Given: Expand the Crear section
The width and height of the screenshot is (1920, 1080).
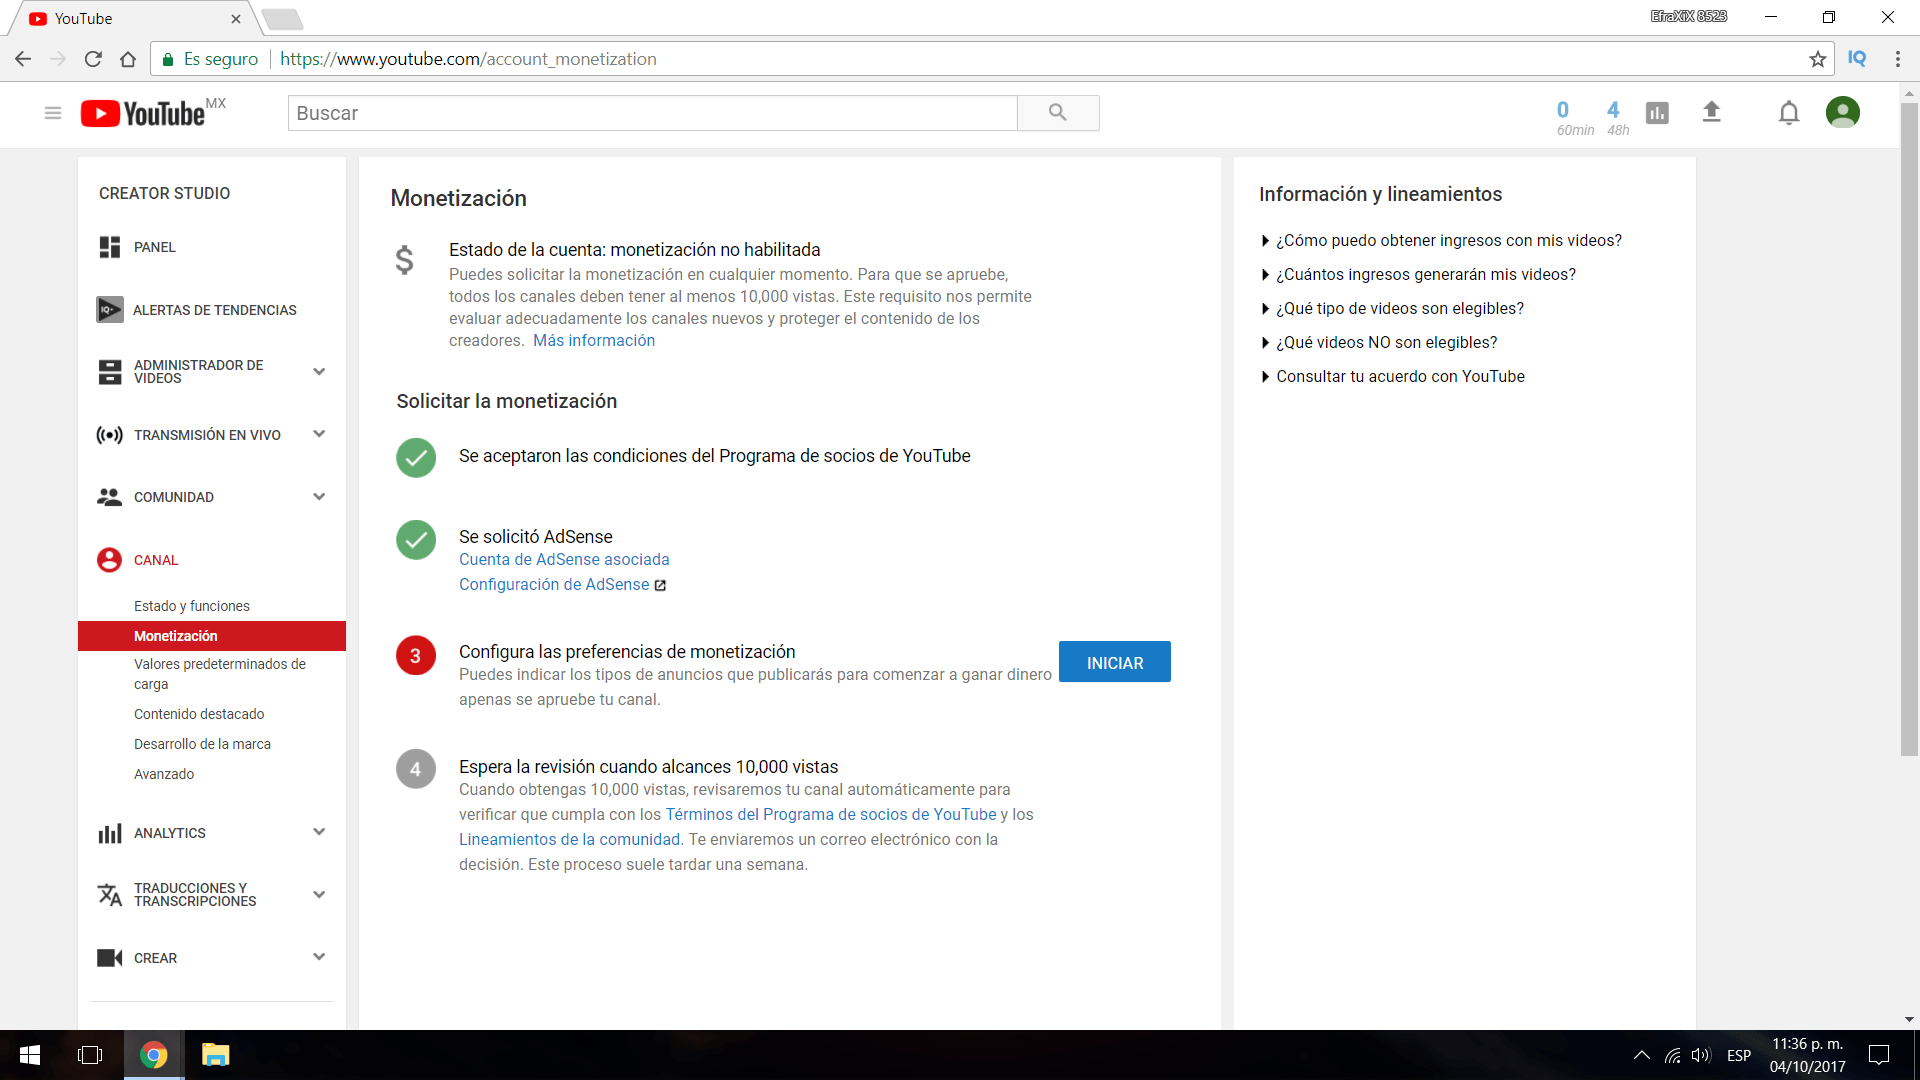Looking at the screenshot, I should (319, 957).
